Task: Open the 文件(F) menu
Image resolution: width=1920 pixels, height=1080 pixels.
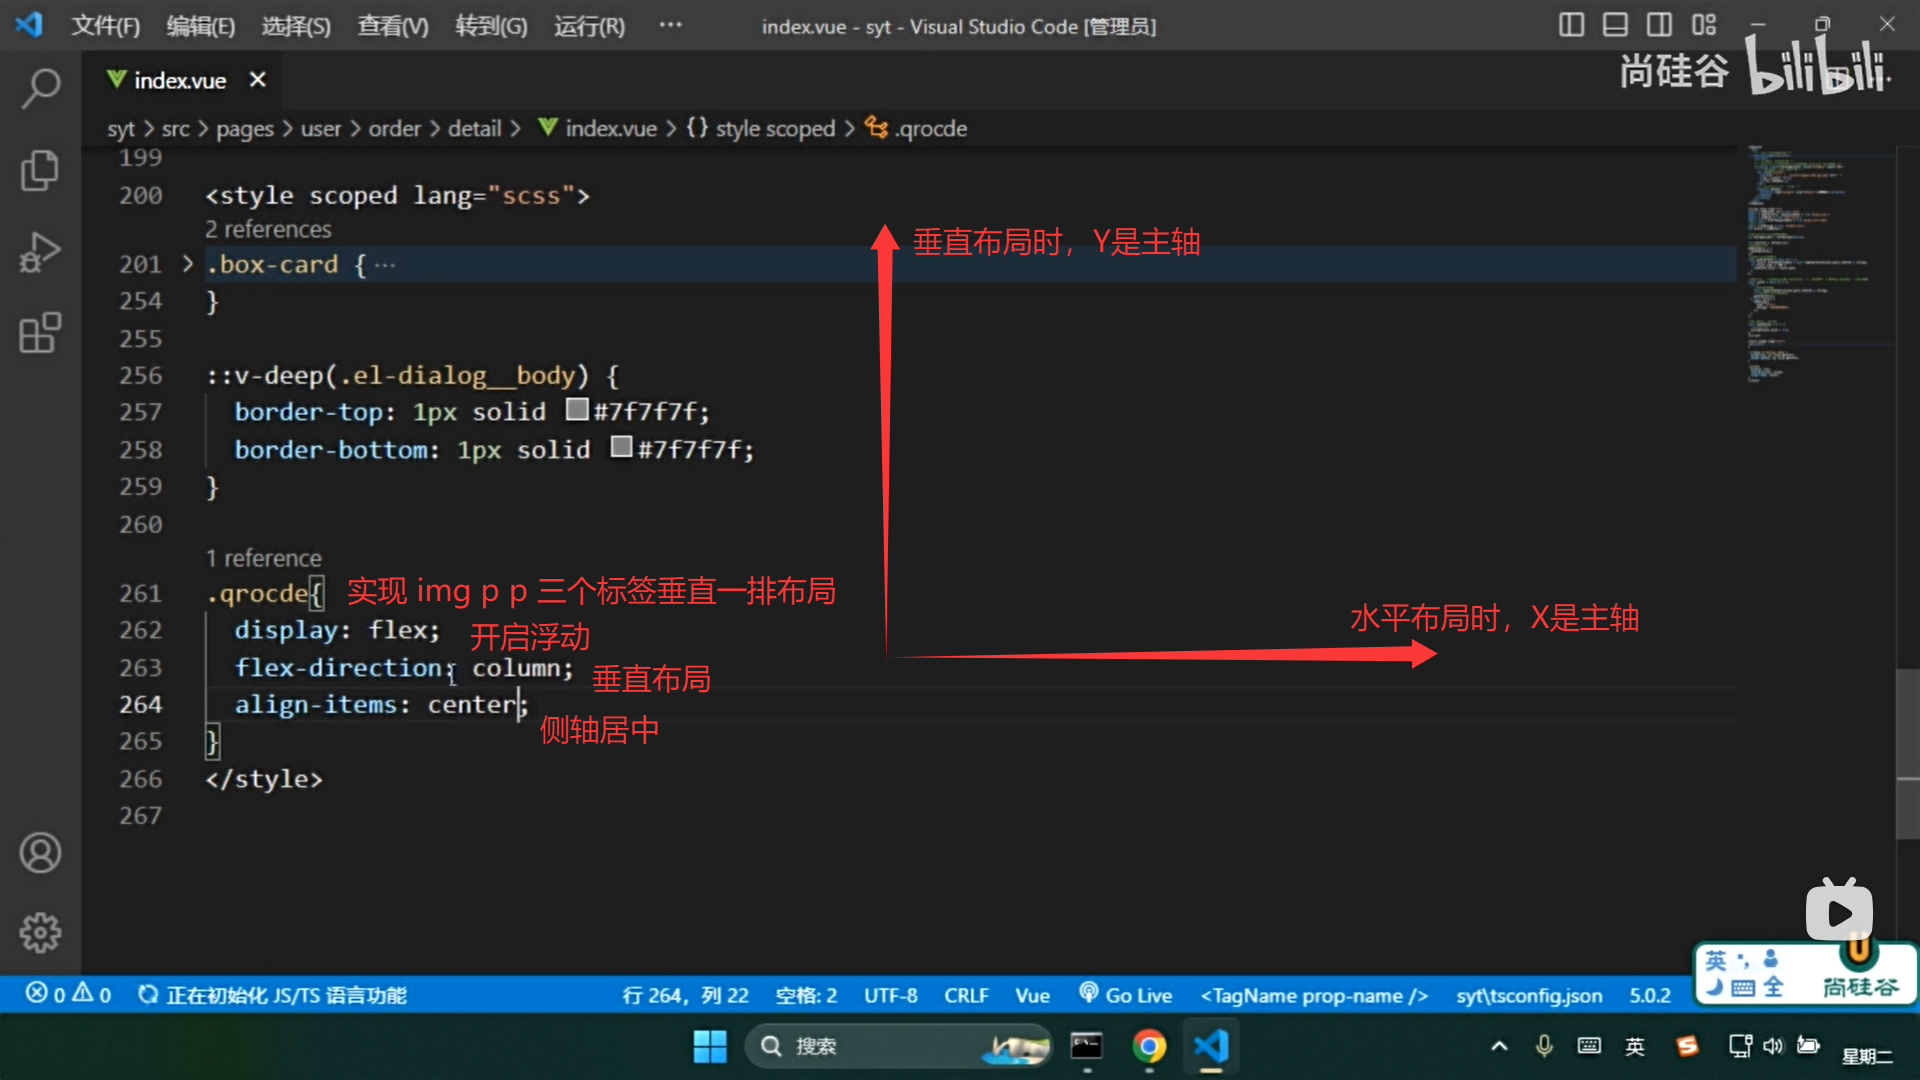Action: coord(105,26)
